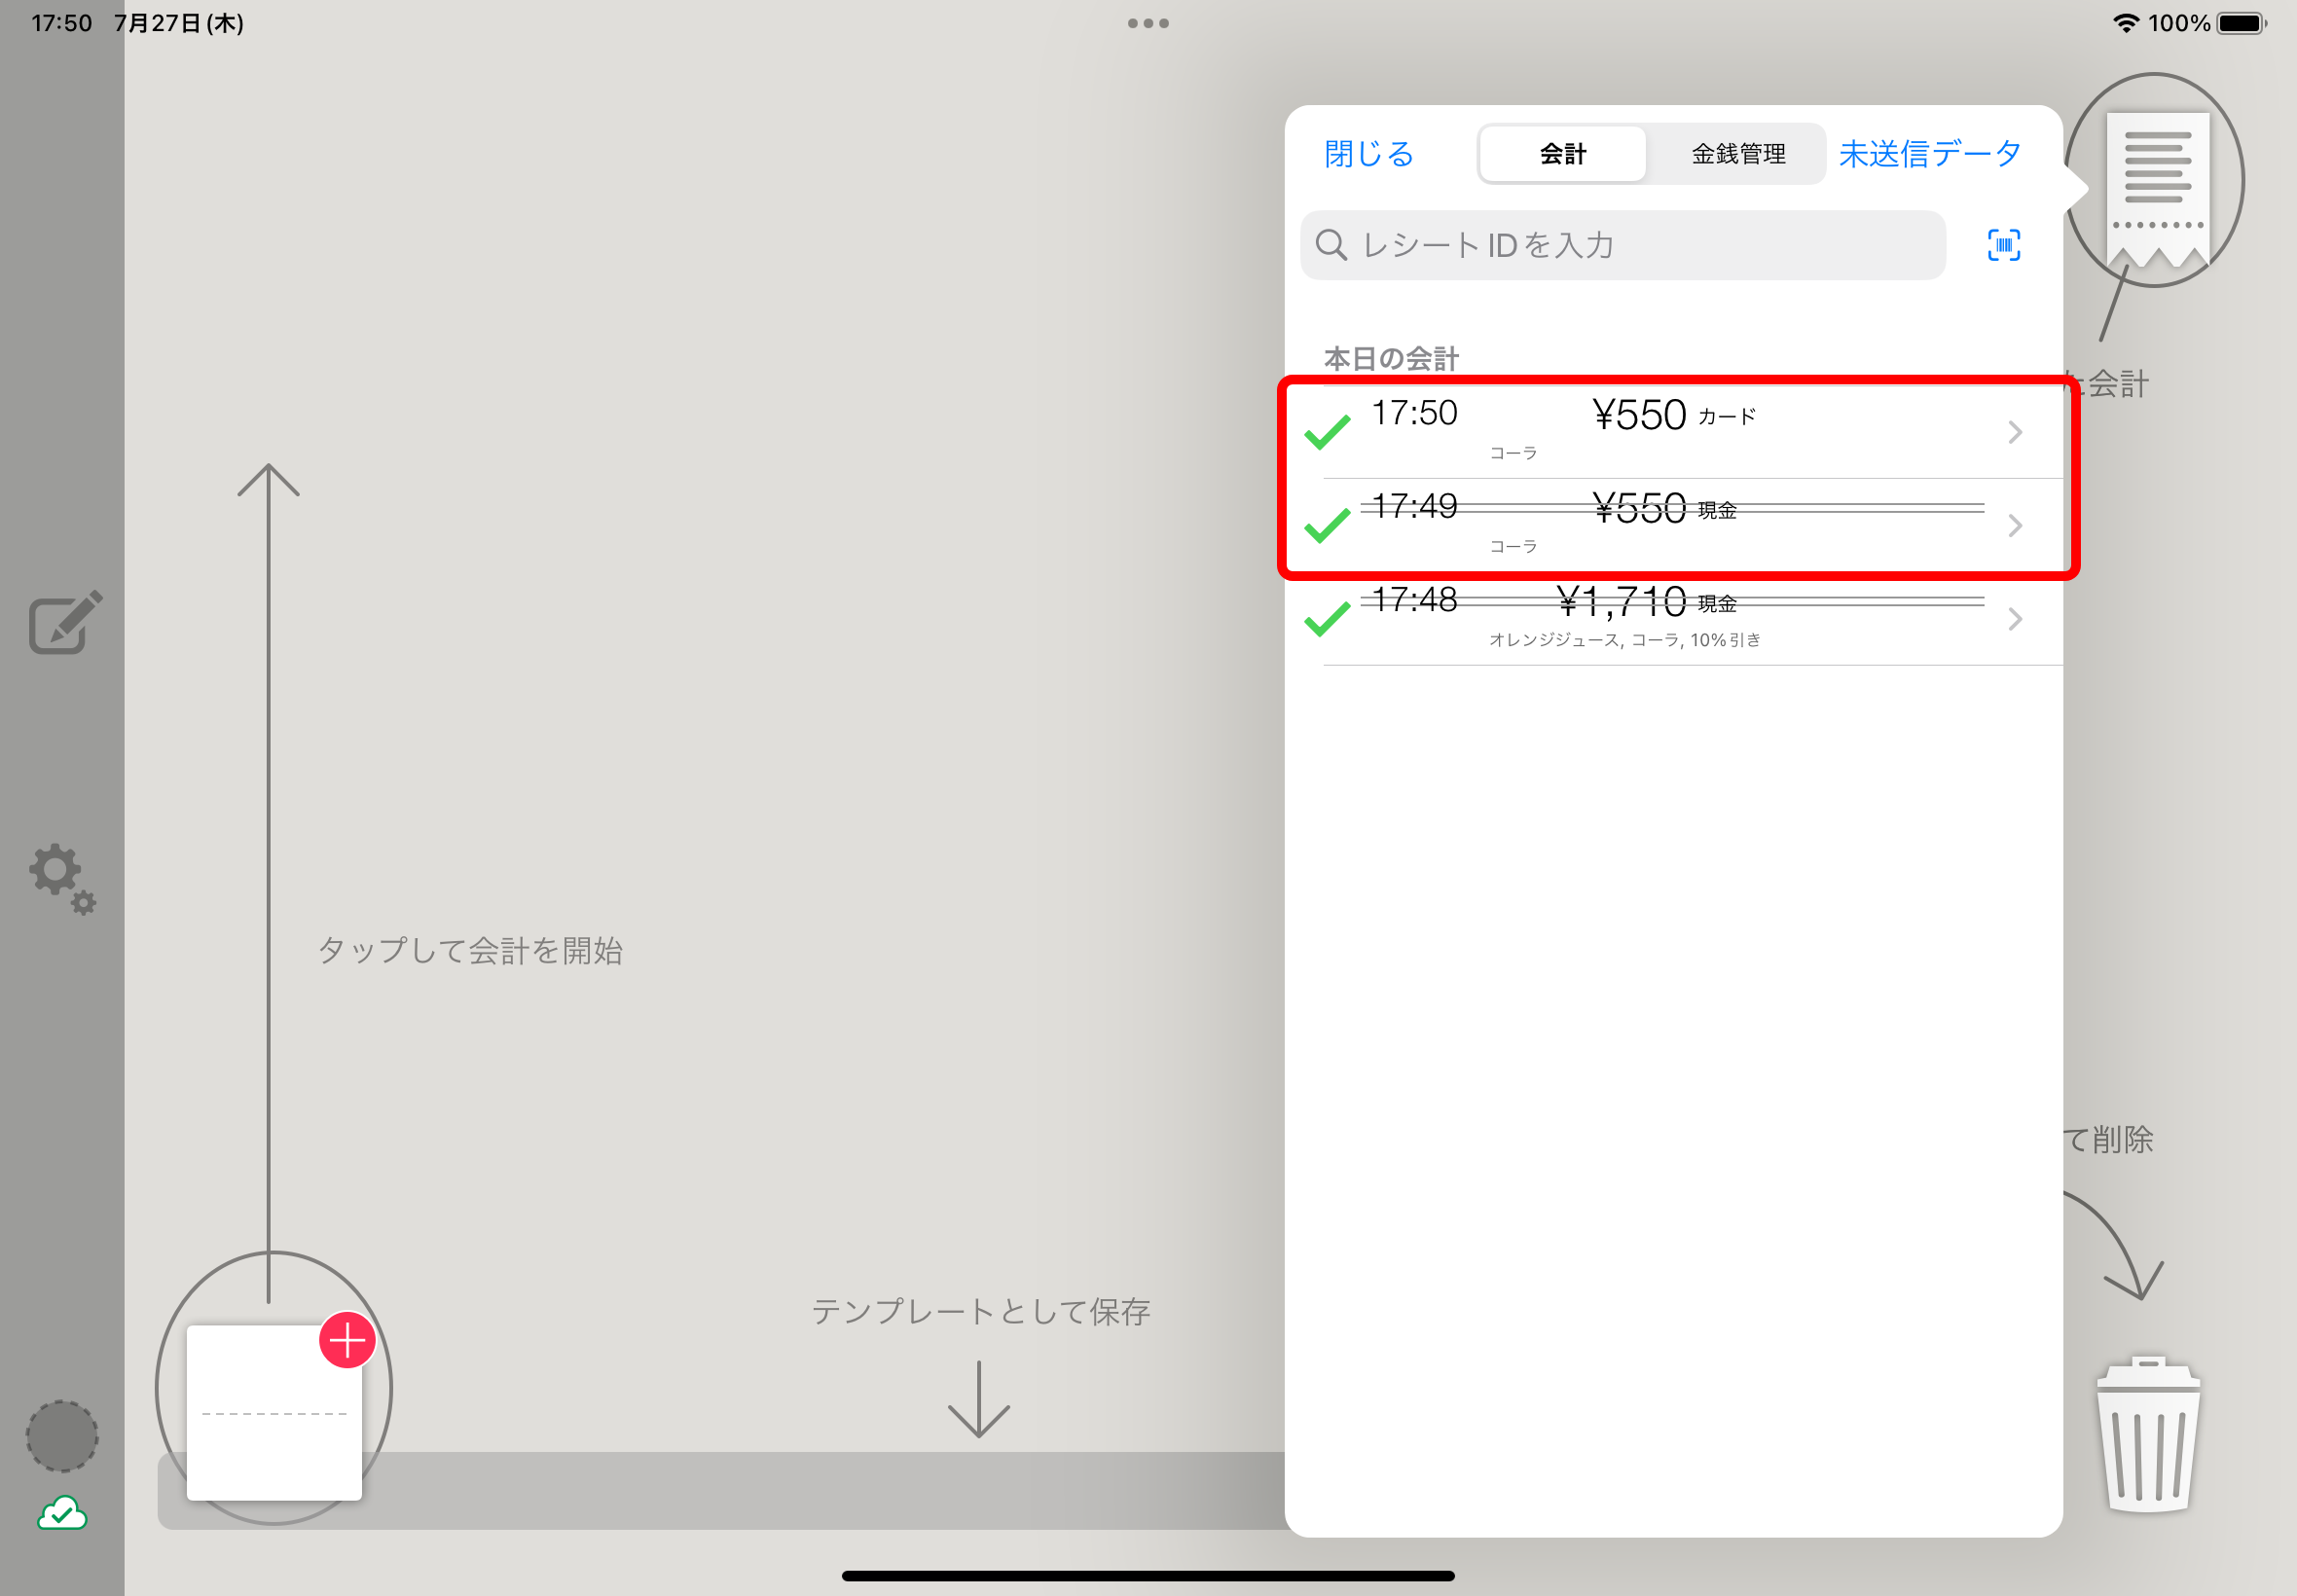Click the cloud sync status icon

click(x=62, y=1513)
